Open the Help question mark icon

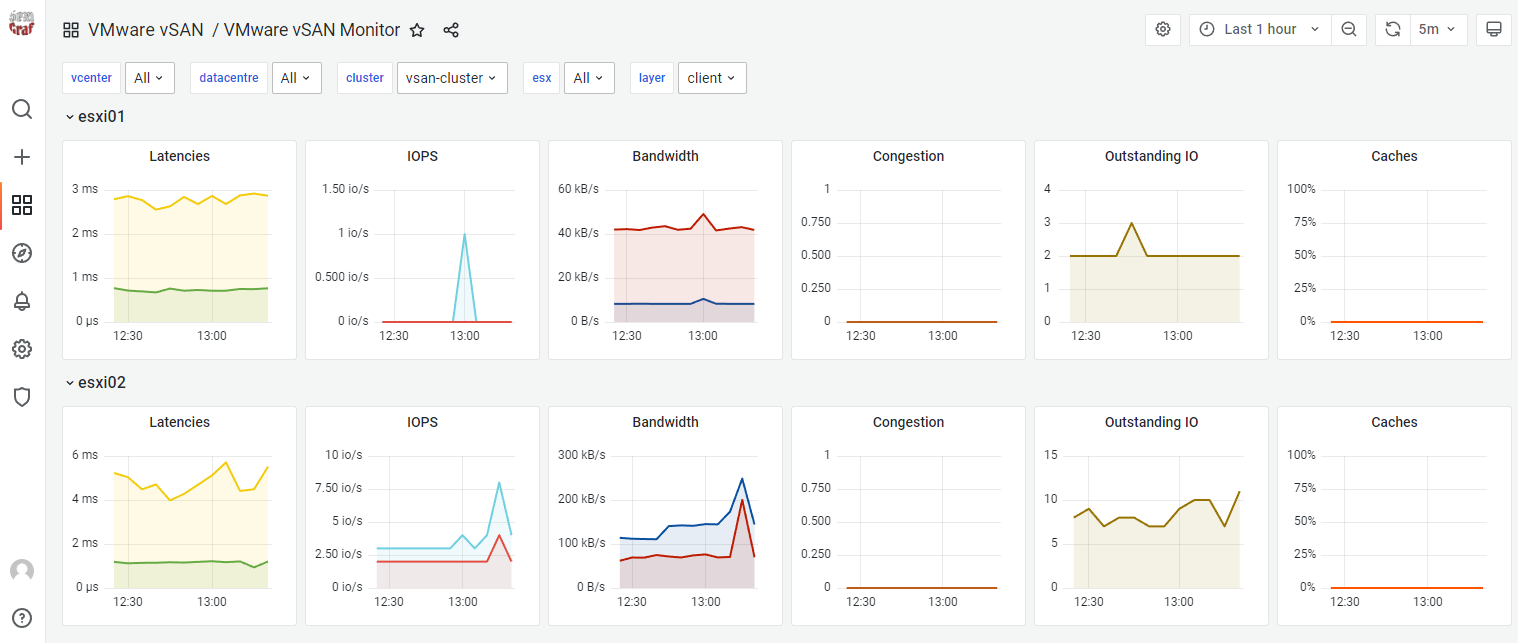click(x=22, y=617)
